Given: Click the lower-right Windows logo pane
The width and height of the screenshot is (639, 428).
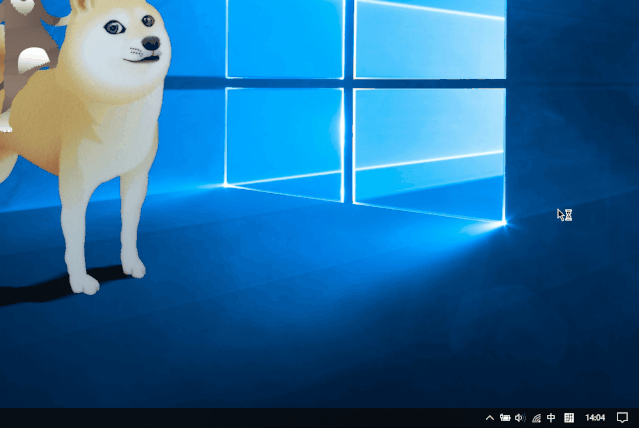Looking at the screenshot, I should pyautogui.click(x=430, y=150).
